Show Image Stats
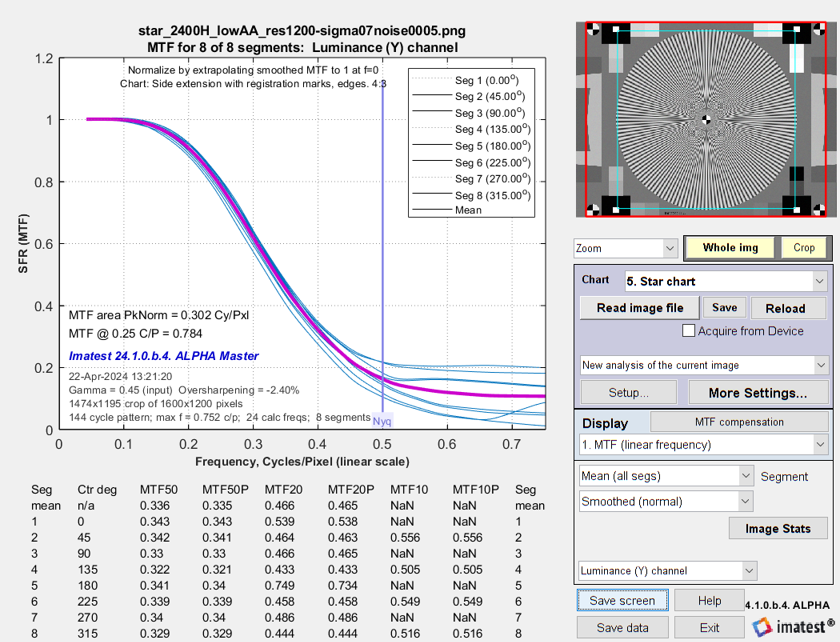The height and width of the screenshot is (642, 840). (777, 528)
